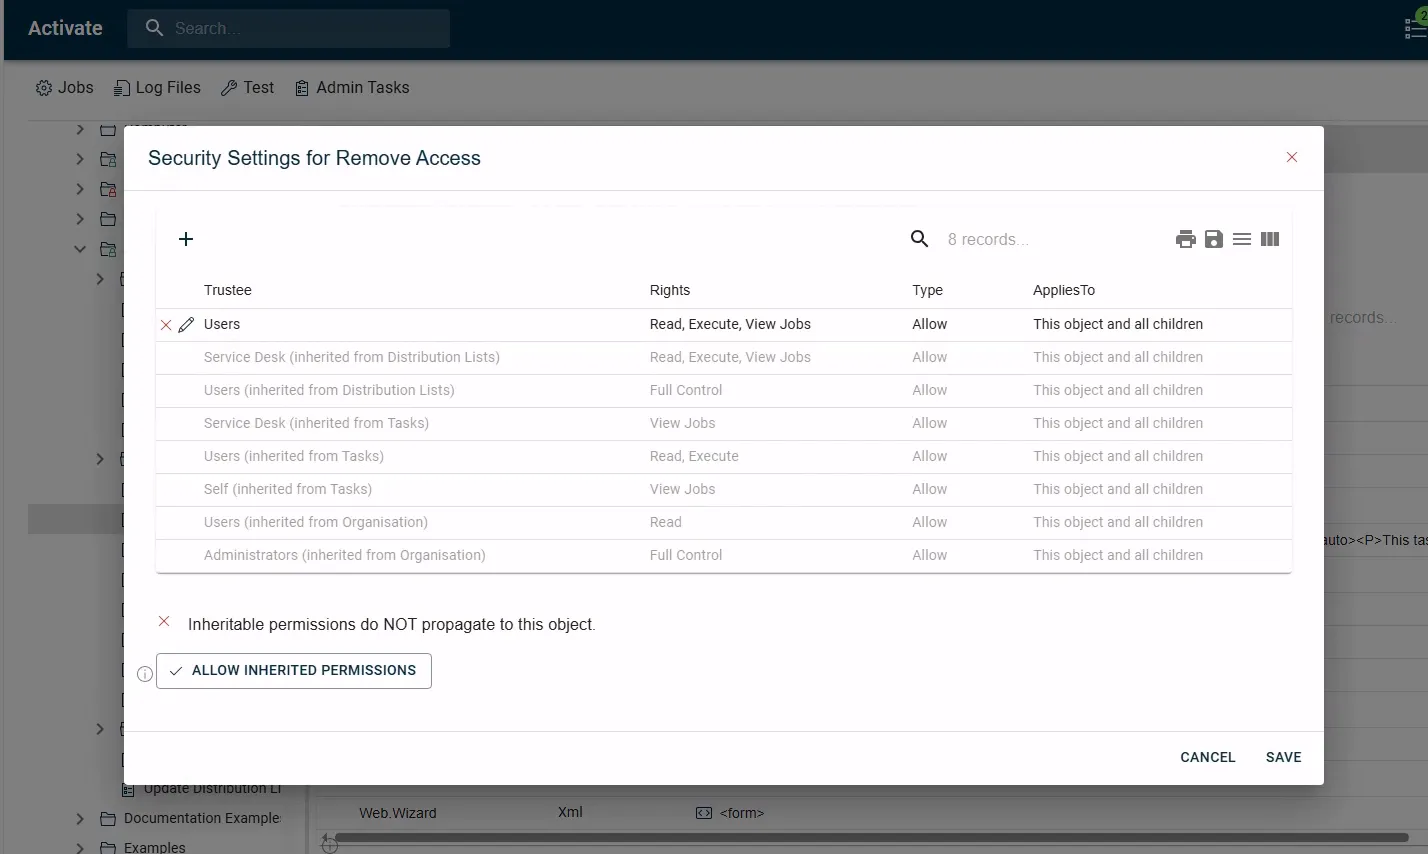Sort by Trustee column header

coord(228,290)
